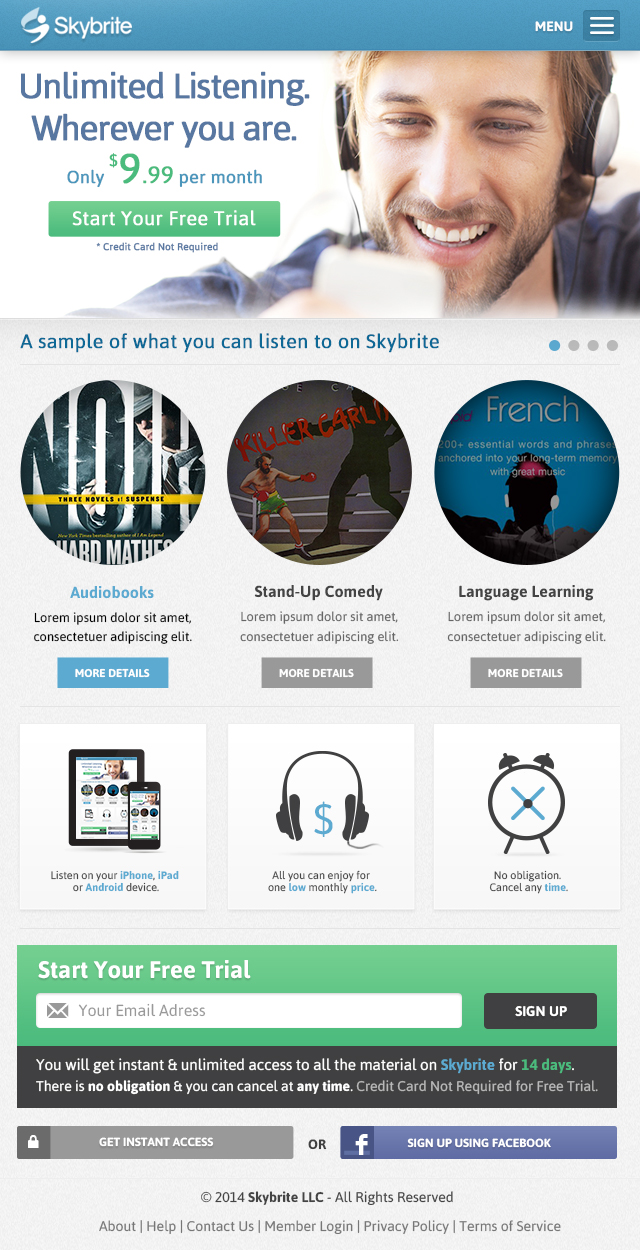The height and width of the screenshot is (1250, 640).
Task: Open the Language Learning French thumbnail
Action: pos(526,472)
